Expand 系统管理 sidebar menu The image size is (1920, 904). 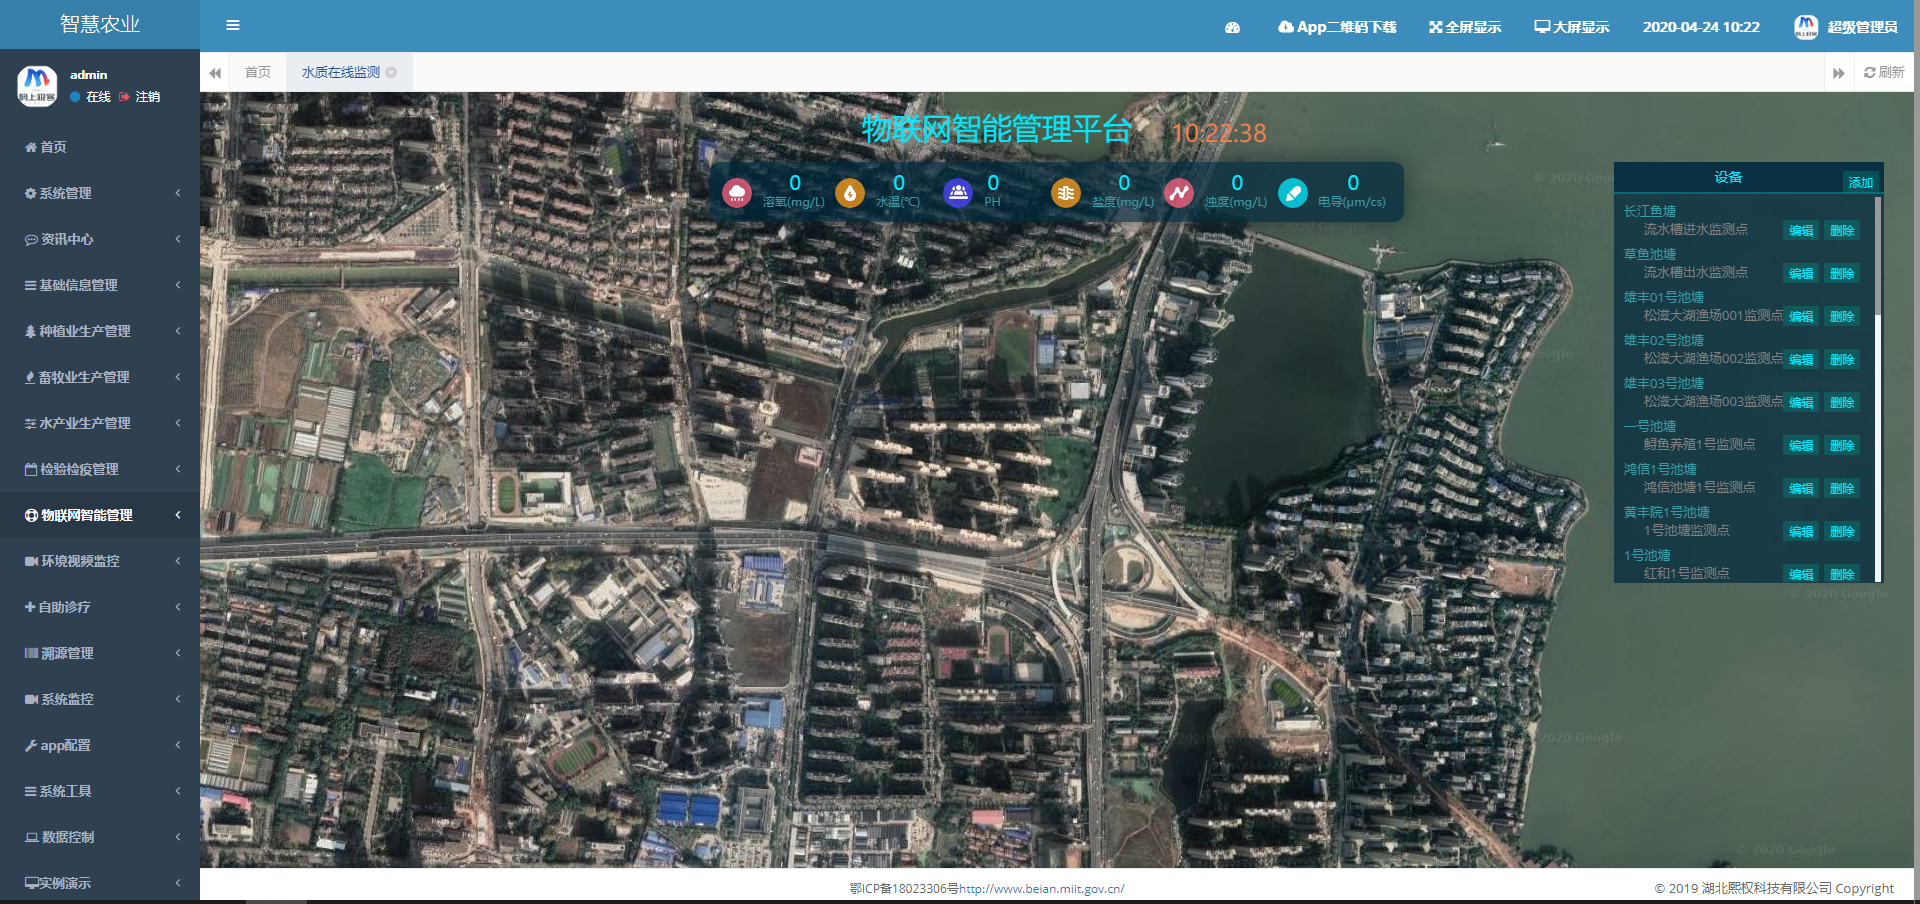click(x=100, y=193)
